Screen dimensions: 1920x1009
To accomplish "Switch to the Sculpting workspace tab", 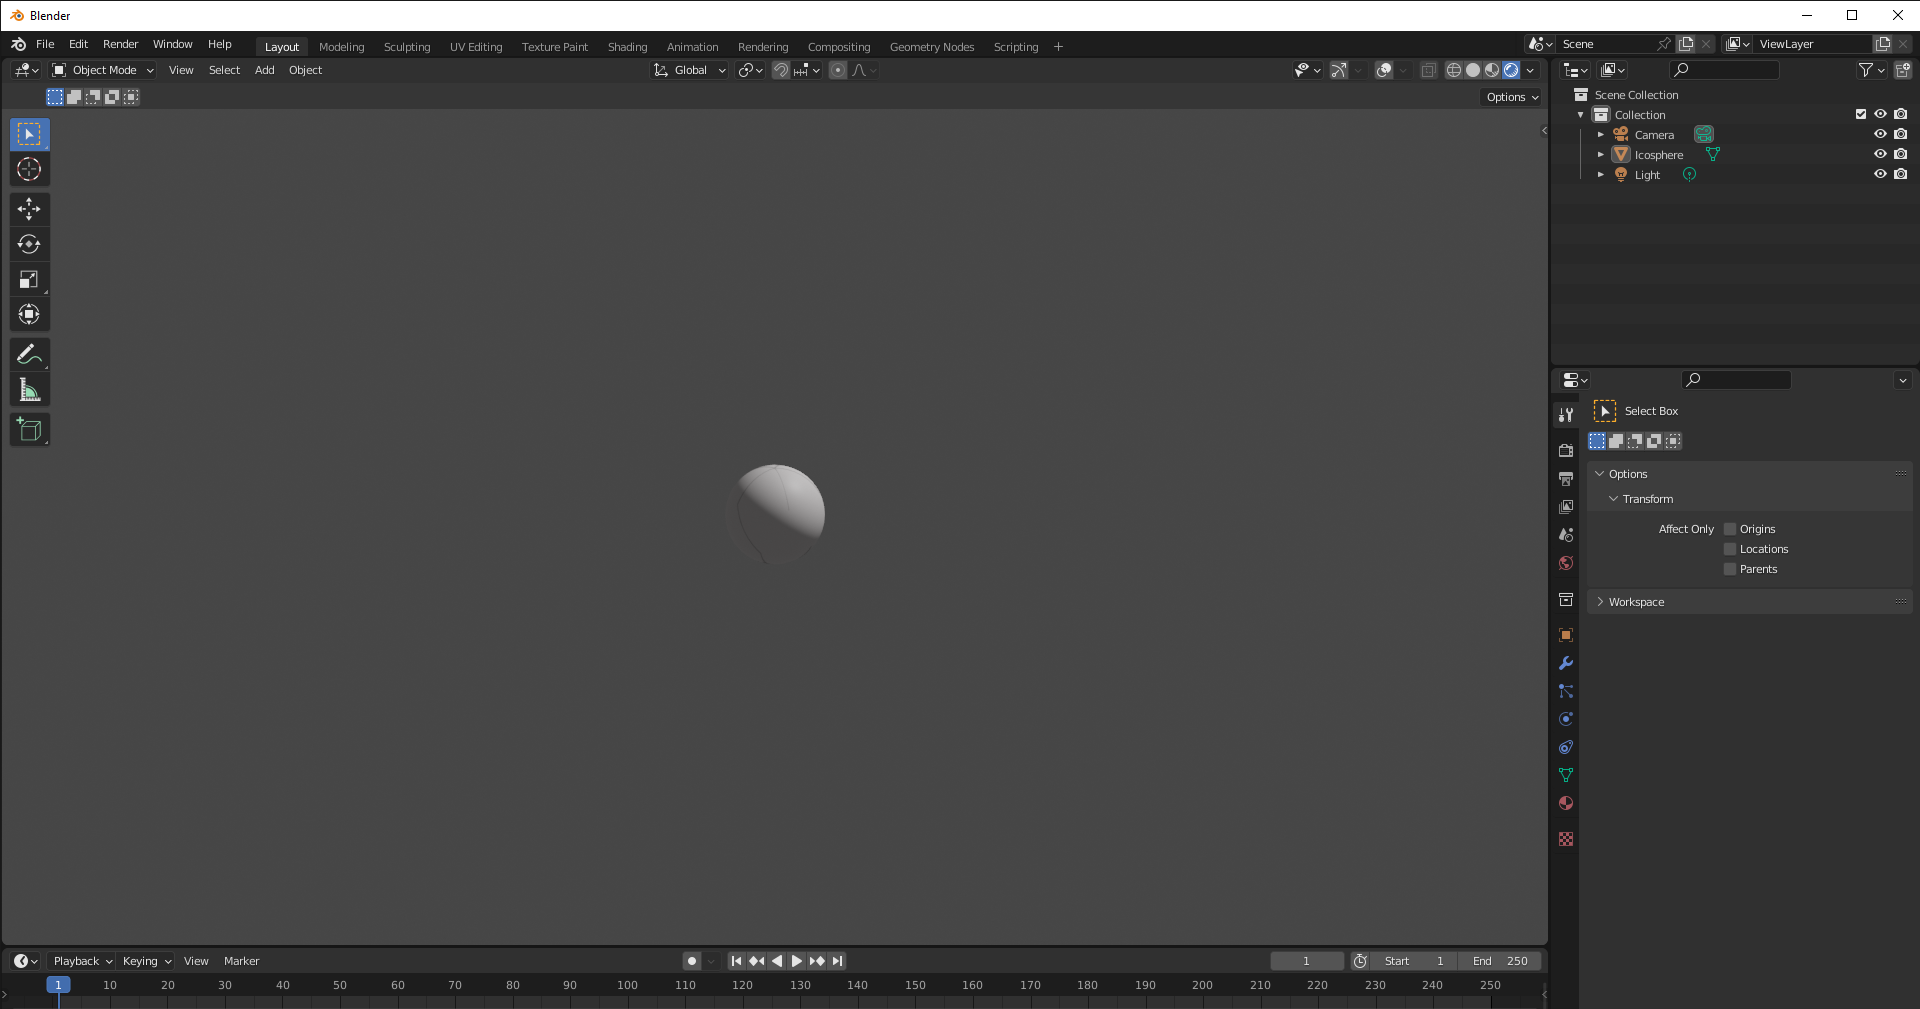I will coord(406,47).
